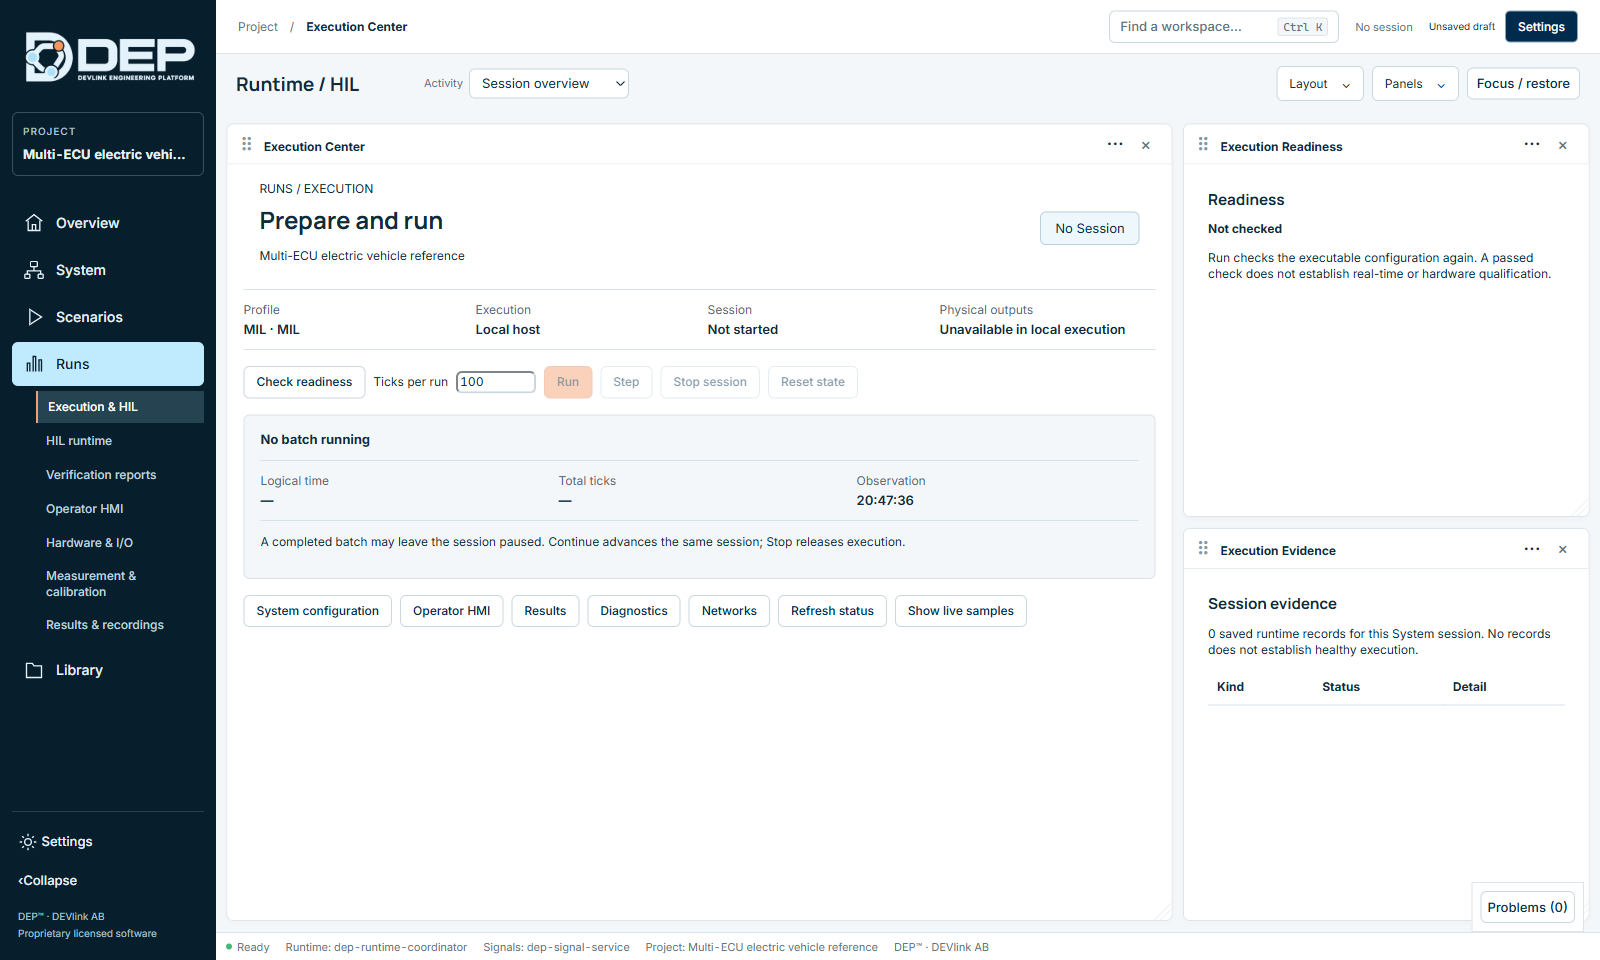Open Diagnostics
Image resolution: width=1600 pixels, height=960 pixels.
pos(634,611)
